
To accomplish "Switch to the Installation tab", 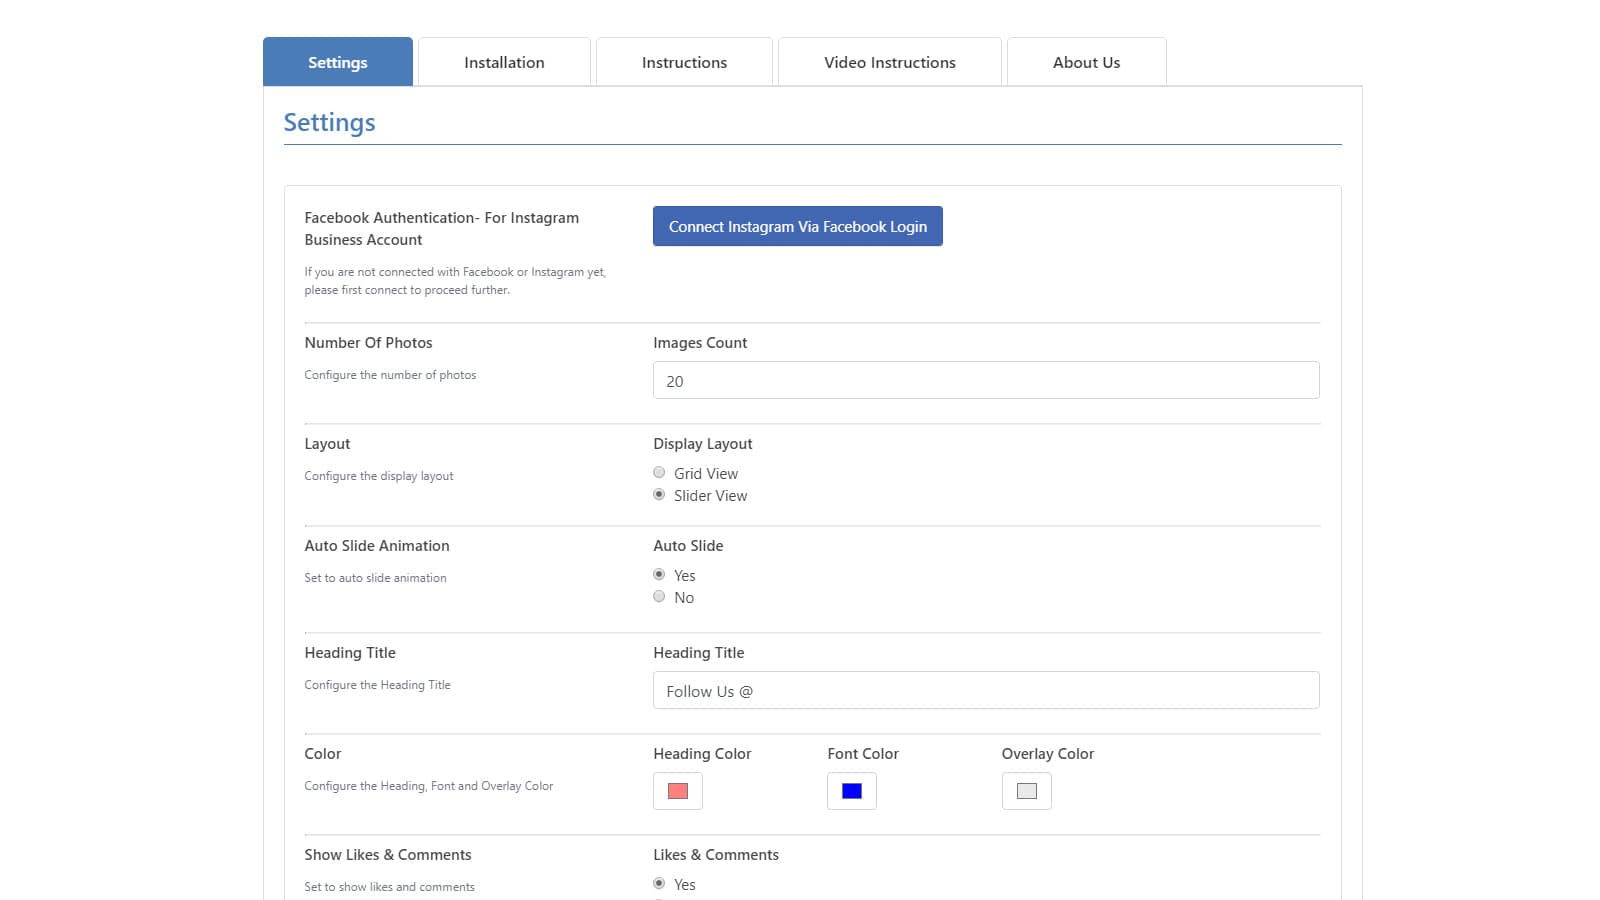I will click(x=504, y=62).
